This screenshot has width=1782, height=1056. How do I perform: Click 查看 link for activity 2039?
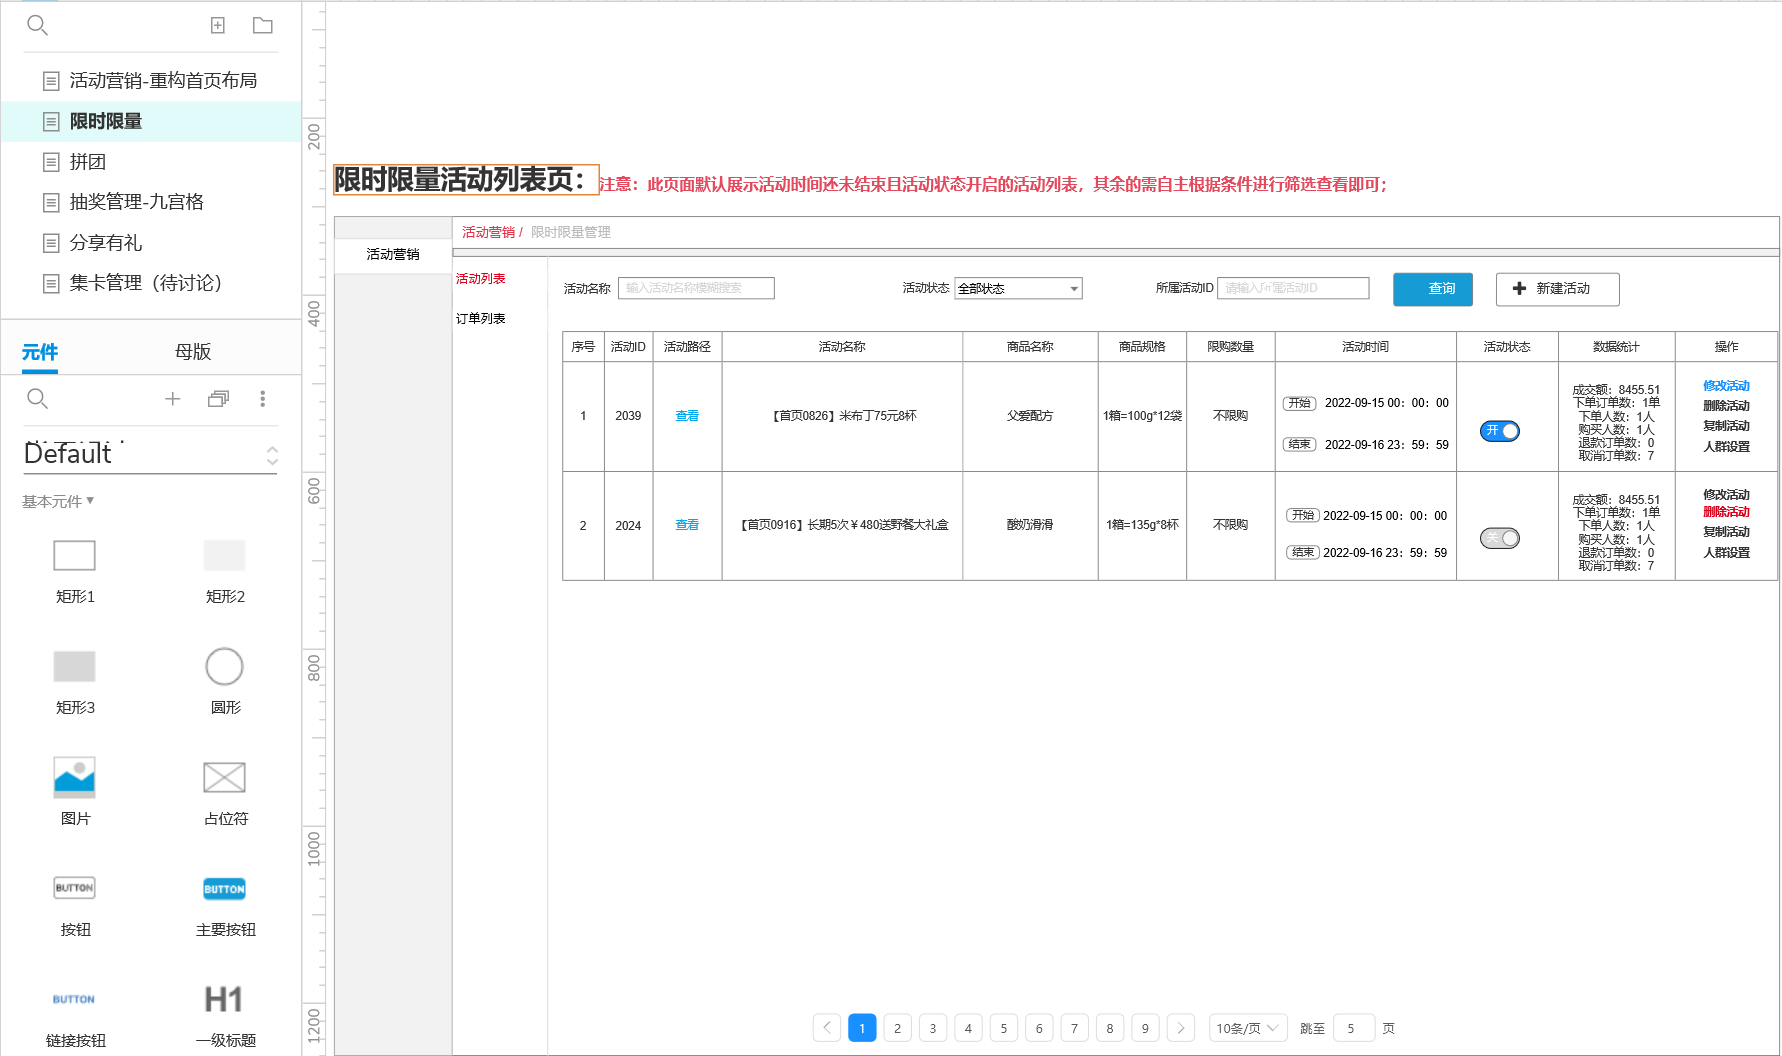click(687, 416)
